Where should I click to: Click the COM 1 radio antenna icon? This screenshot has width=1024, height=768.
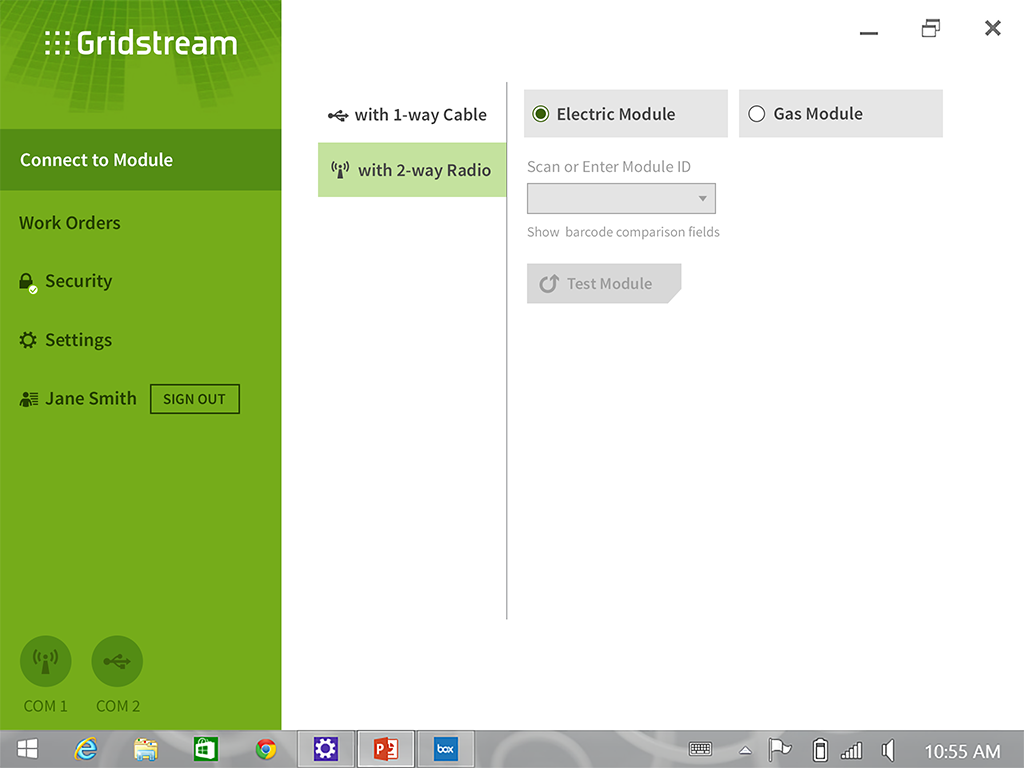point(45,662)
